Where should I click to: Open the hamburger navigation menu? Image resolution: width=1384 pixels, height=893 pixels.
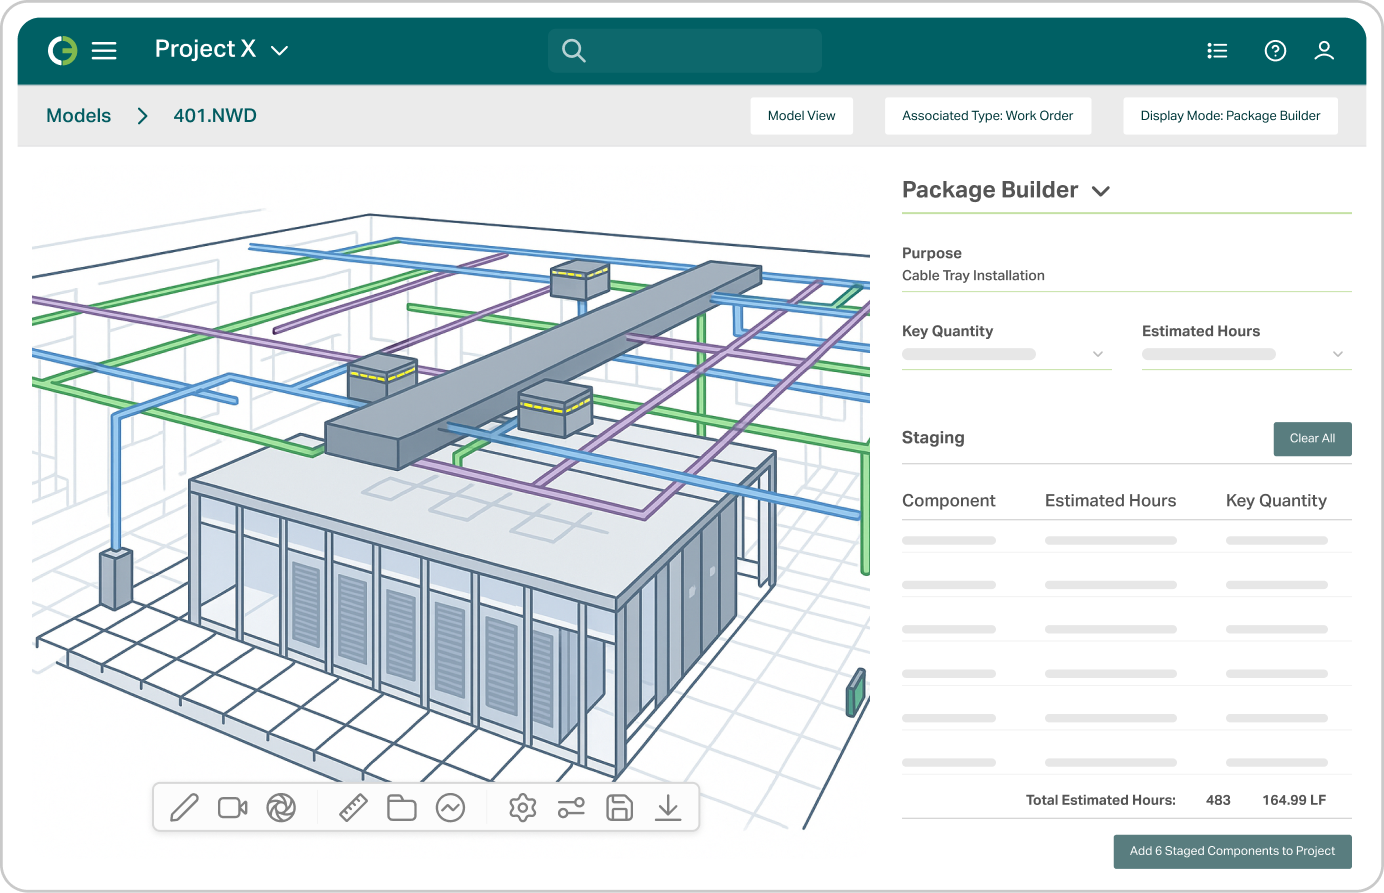(x=104, y=50)
